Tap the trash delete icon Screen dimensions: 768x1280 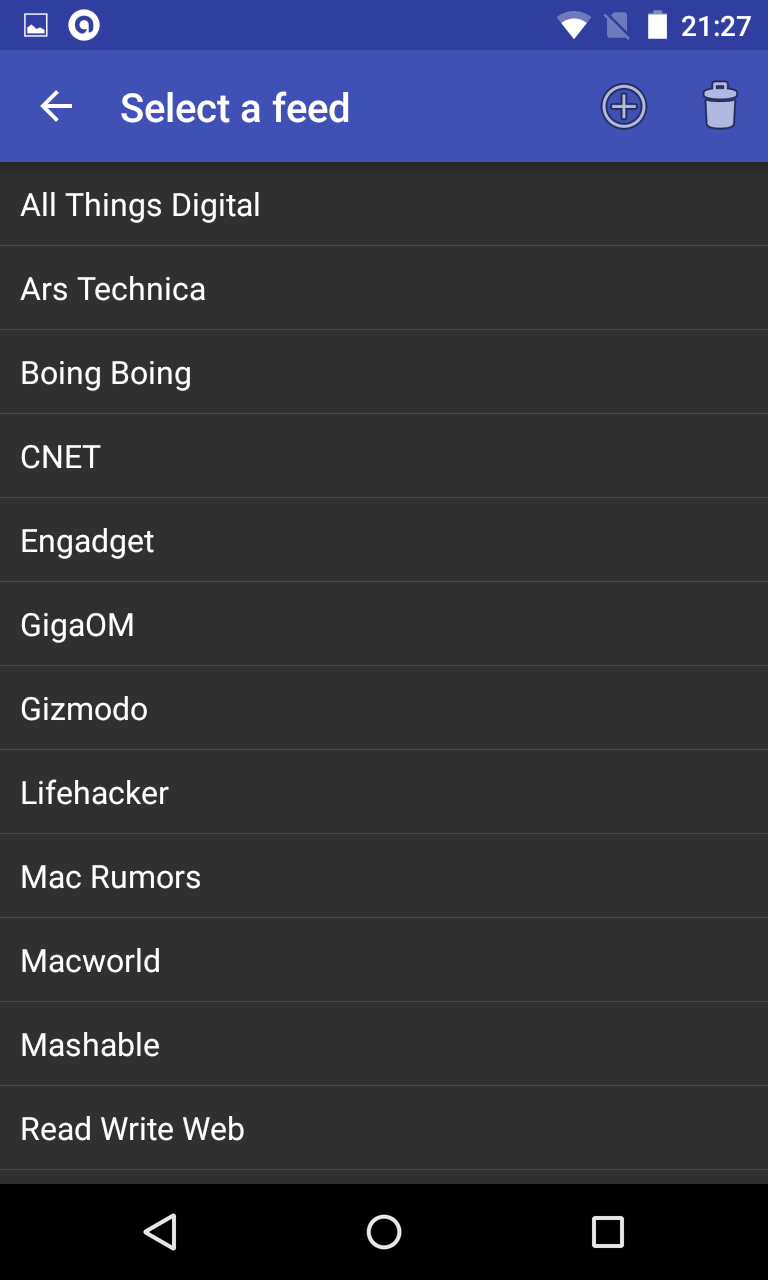[x=720, y=107]
